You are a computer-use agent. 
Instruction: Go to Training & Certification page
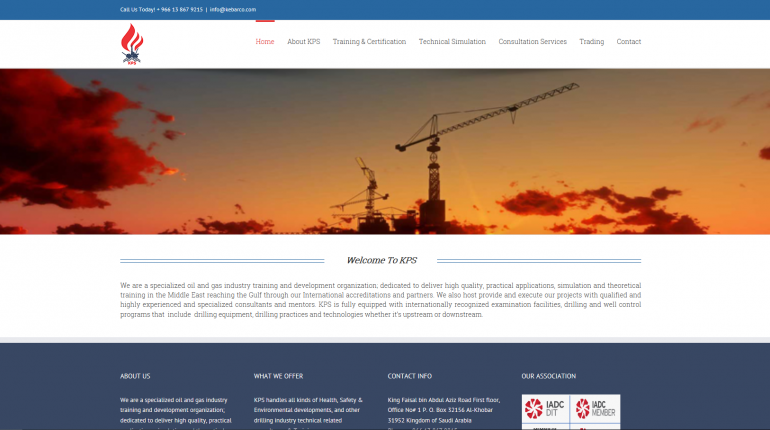click(369, 42)
